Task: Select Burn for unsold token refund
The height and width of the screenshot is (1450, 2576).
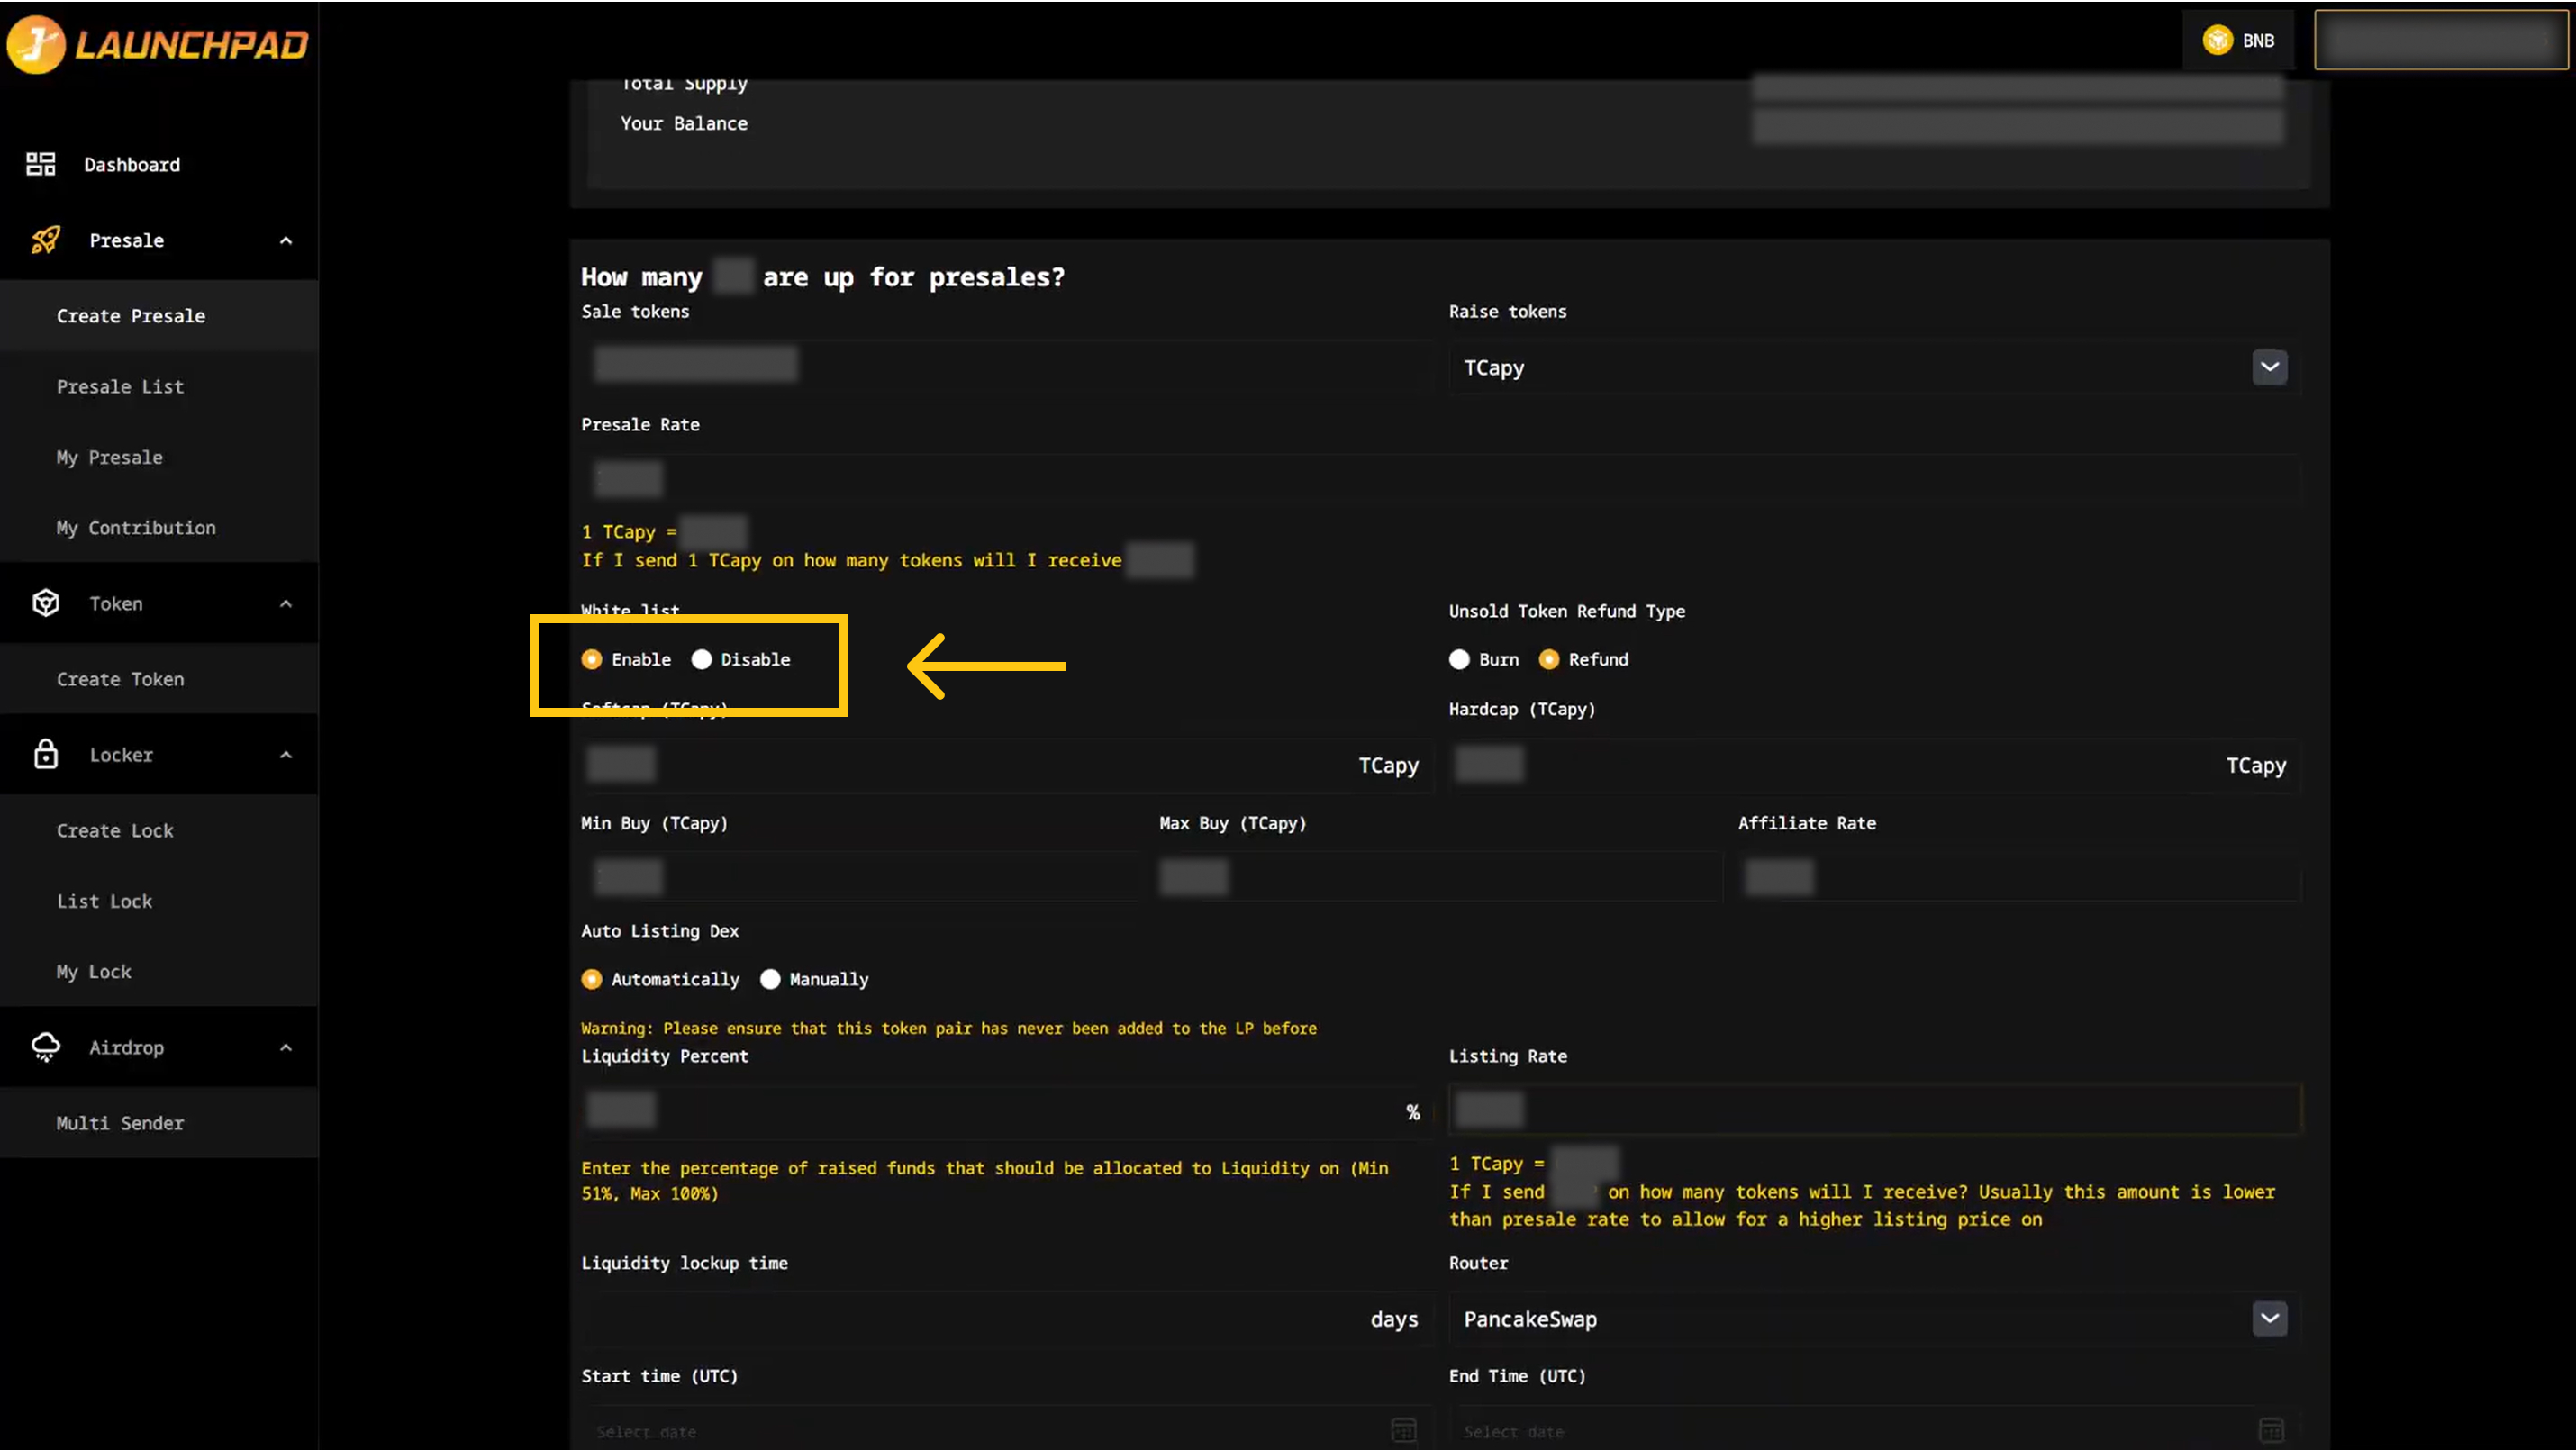Action: tap(1459, 659)
